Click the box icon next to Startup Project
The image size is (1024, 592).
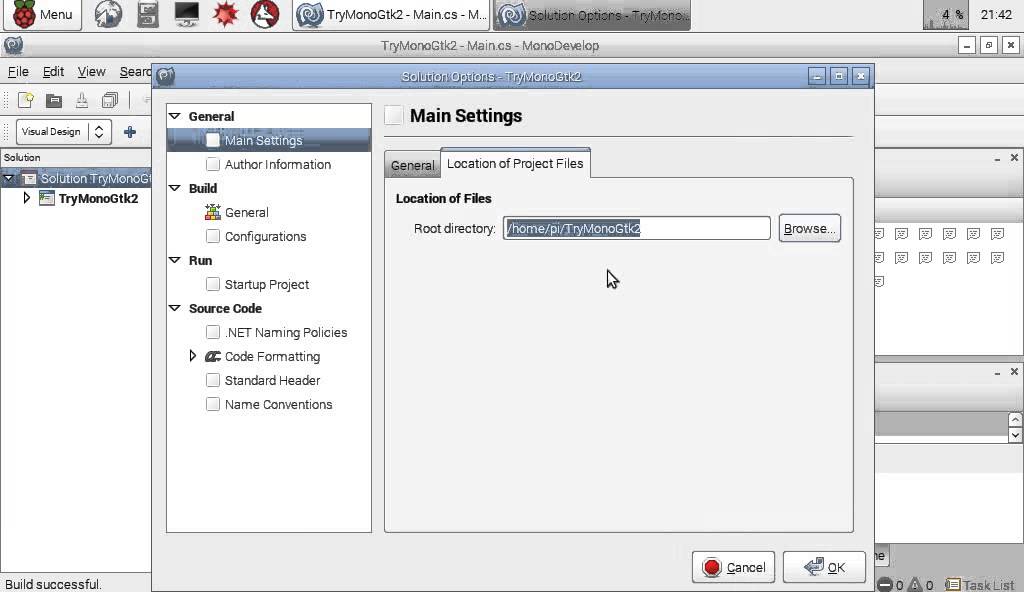213,284
